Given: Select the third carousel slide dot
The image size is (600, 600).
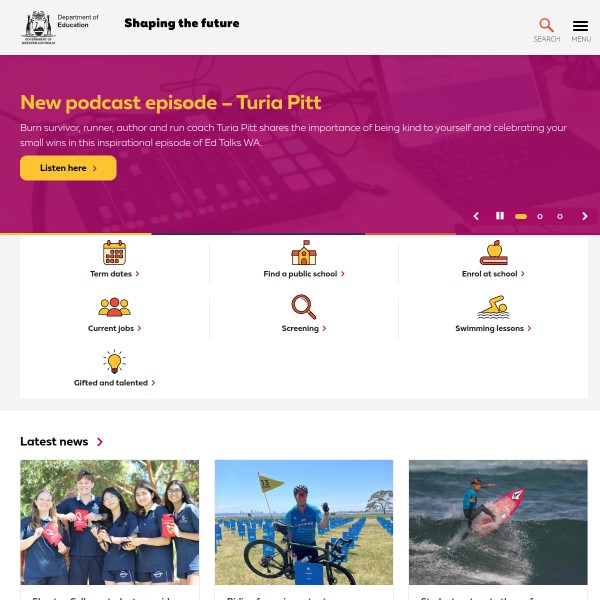Looking at the screenshot, I should pyautogui.click(x=560, y=217).
